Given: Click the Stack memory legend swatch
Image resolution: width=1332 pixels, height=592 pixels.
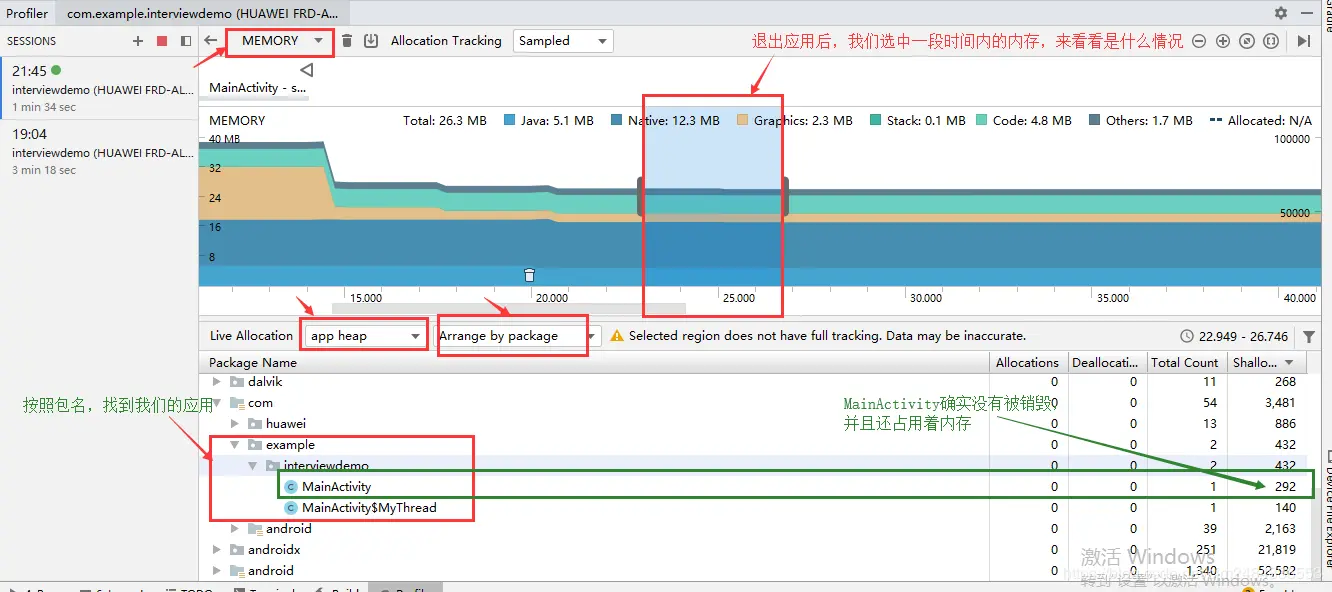Looking at the screenshot, I should [x=876, y=121].
